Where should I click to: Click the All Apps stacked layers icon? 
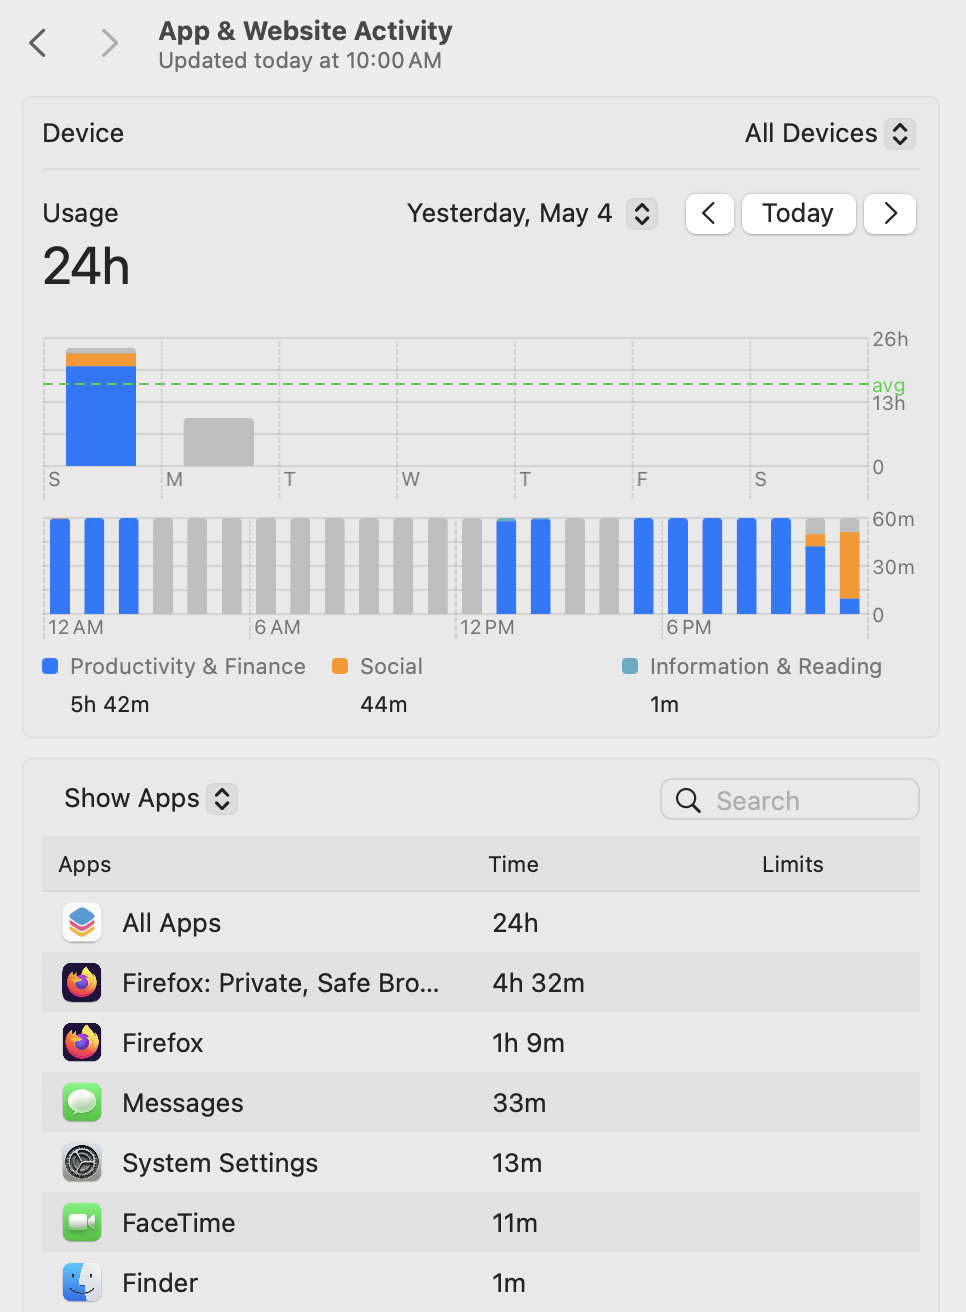pos(82,923)
